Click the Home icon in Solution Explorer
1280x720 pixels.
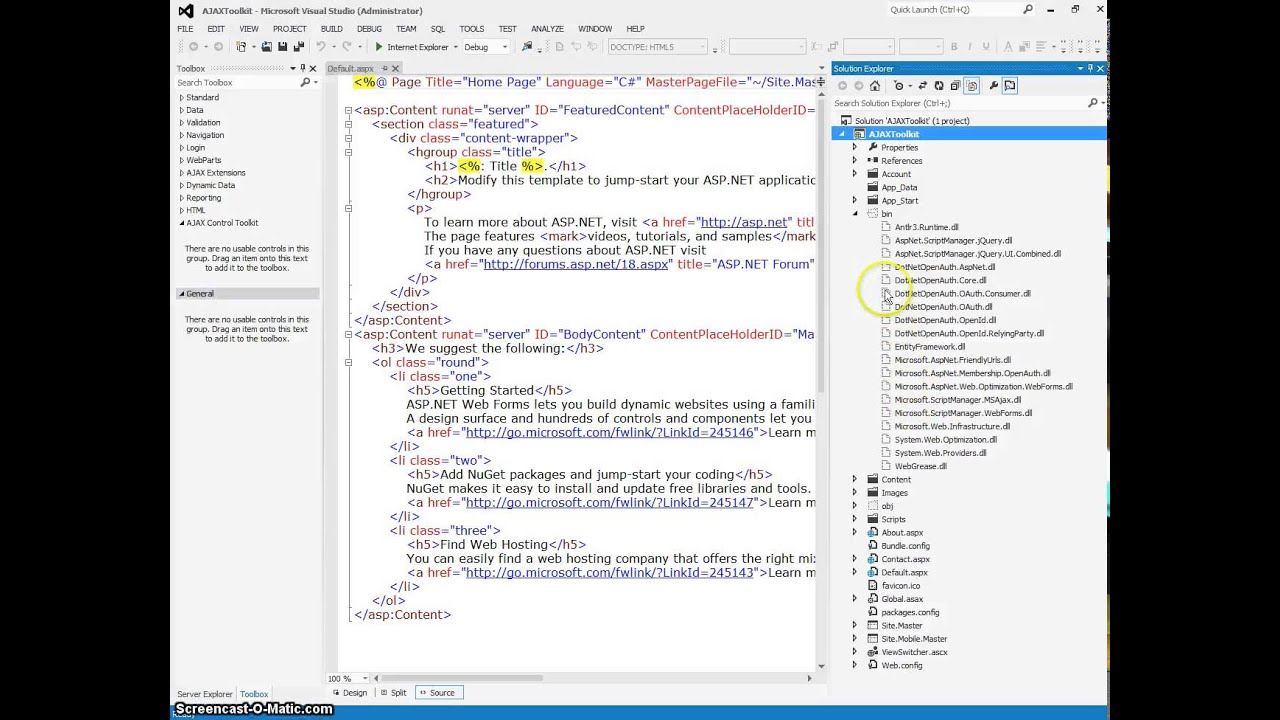[x=875, y=86]
